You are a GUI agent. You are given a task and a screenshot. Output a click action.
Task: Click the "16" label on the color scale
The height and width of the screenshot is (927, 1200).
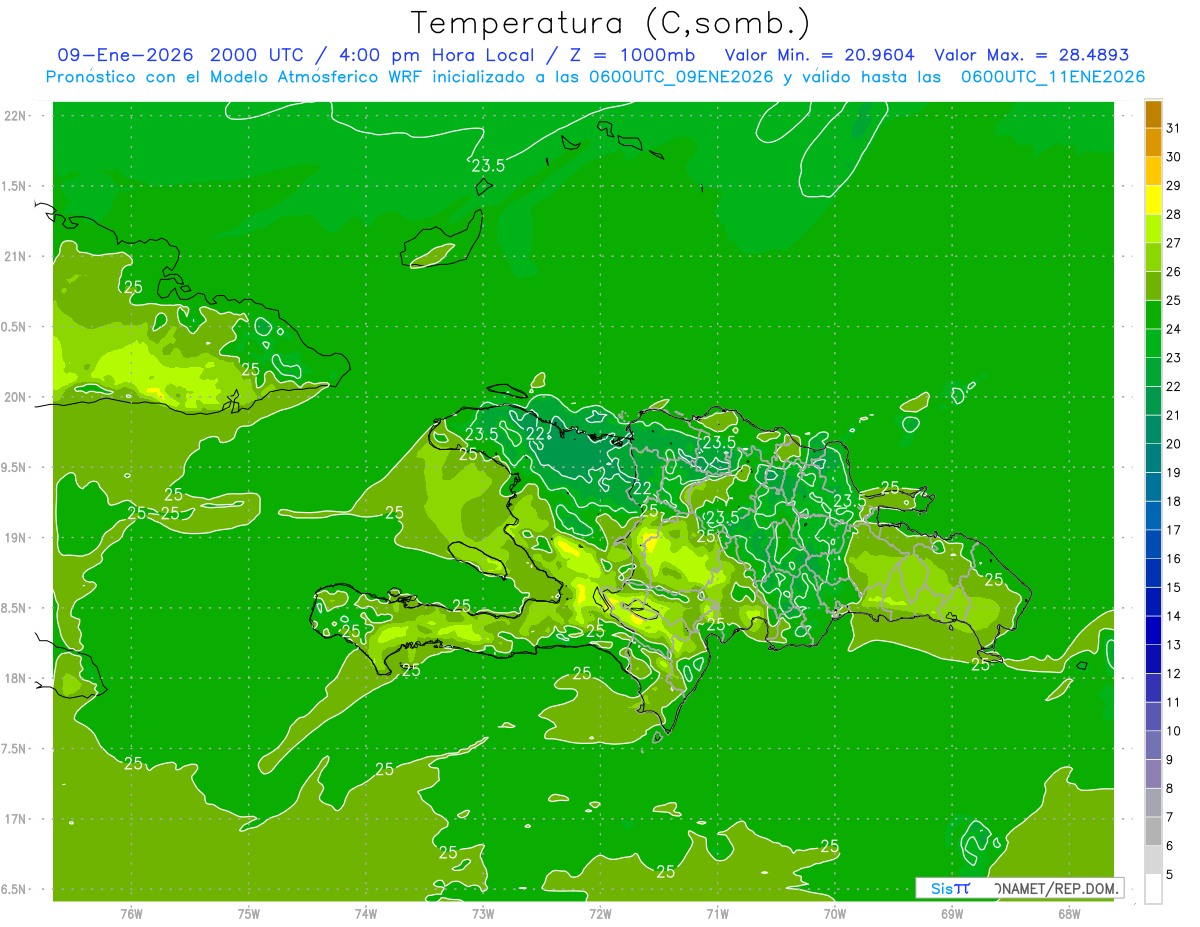tap(1173, 559)
